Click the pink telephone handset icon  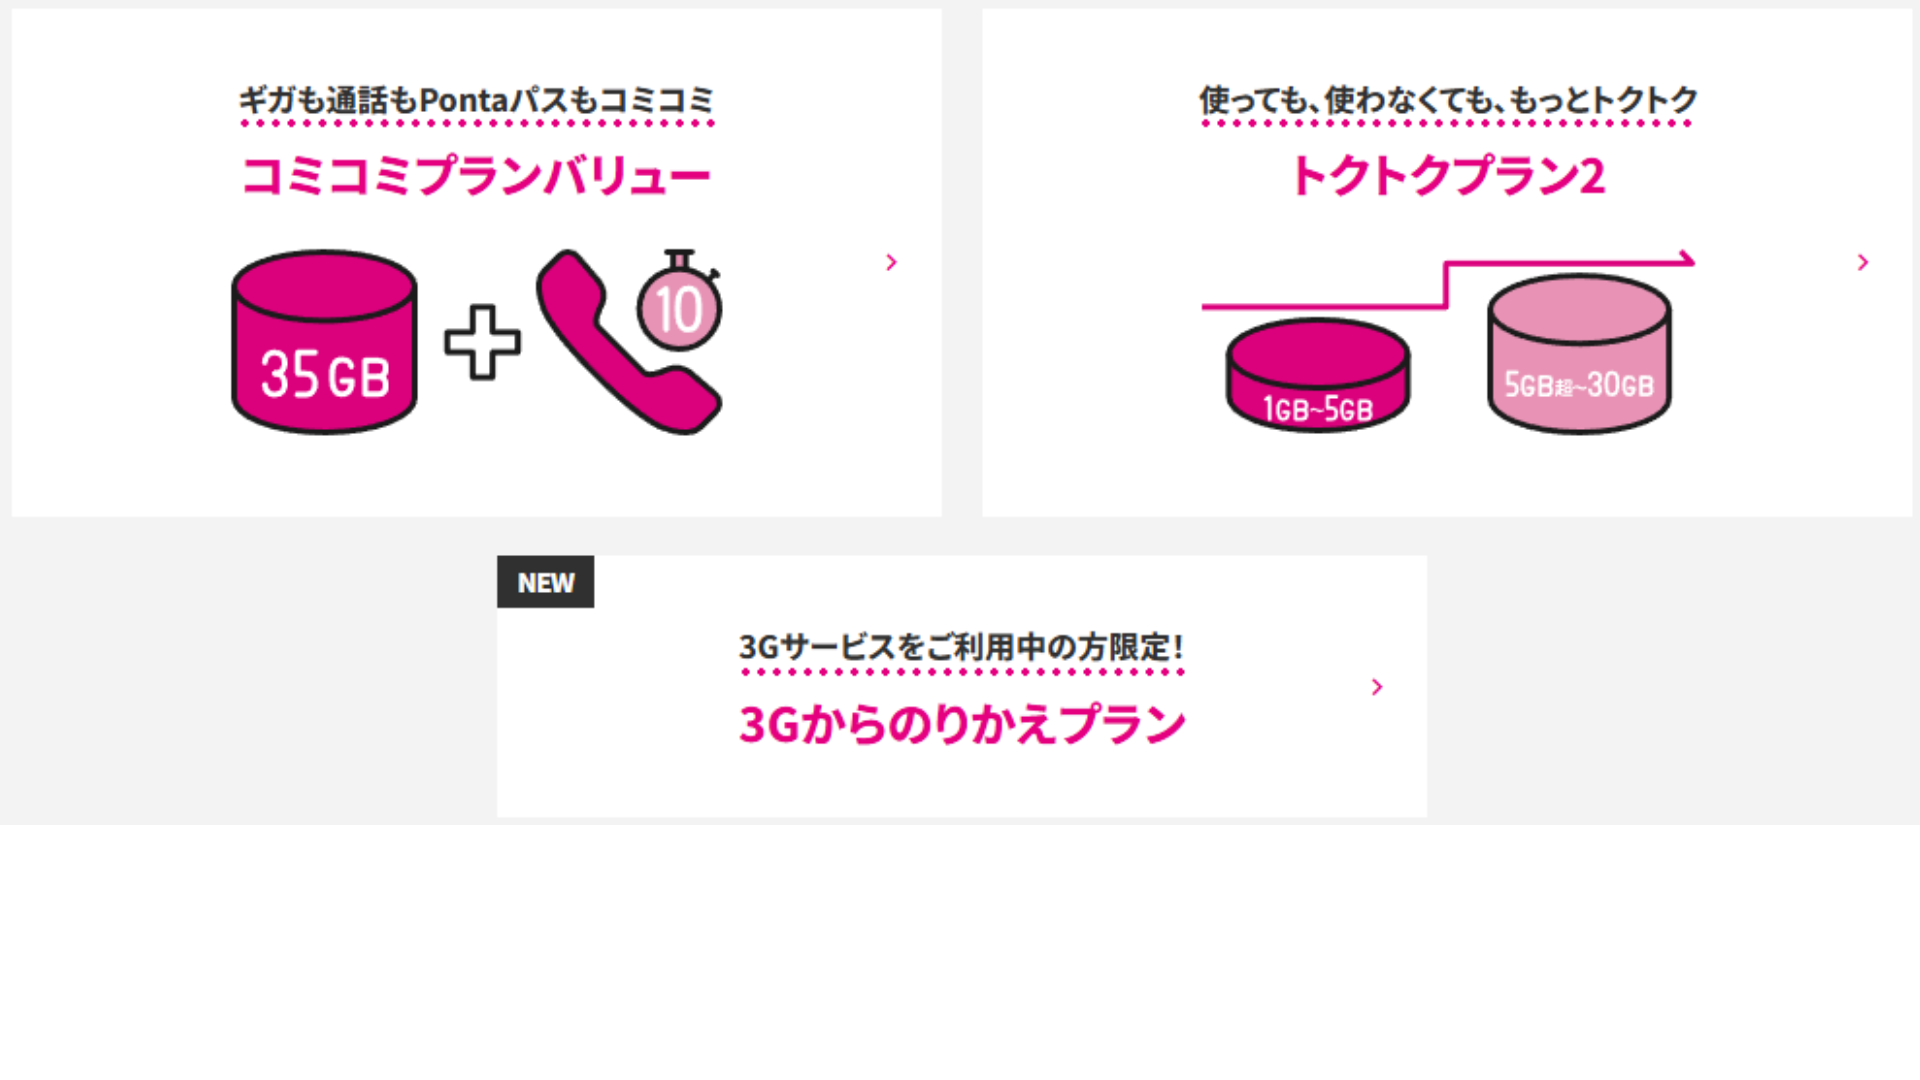coord(626,345)
